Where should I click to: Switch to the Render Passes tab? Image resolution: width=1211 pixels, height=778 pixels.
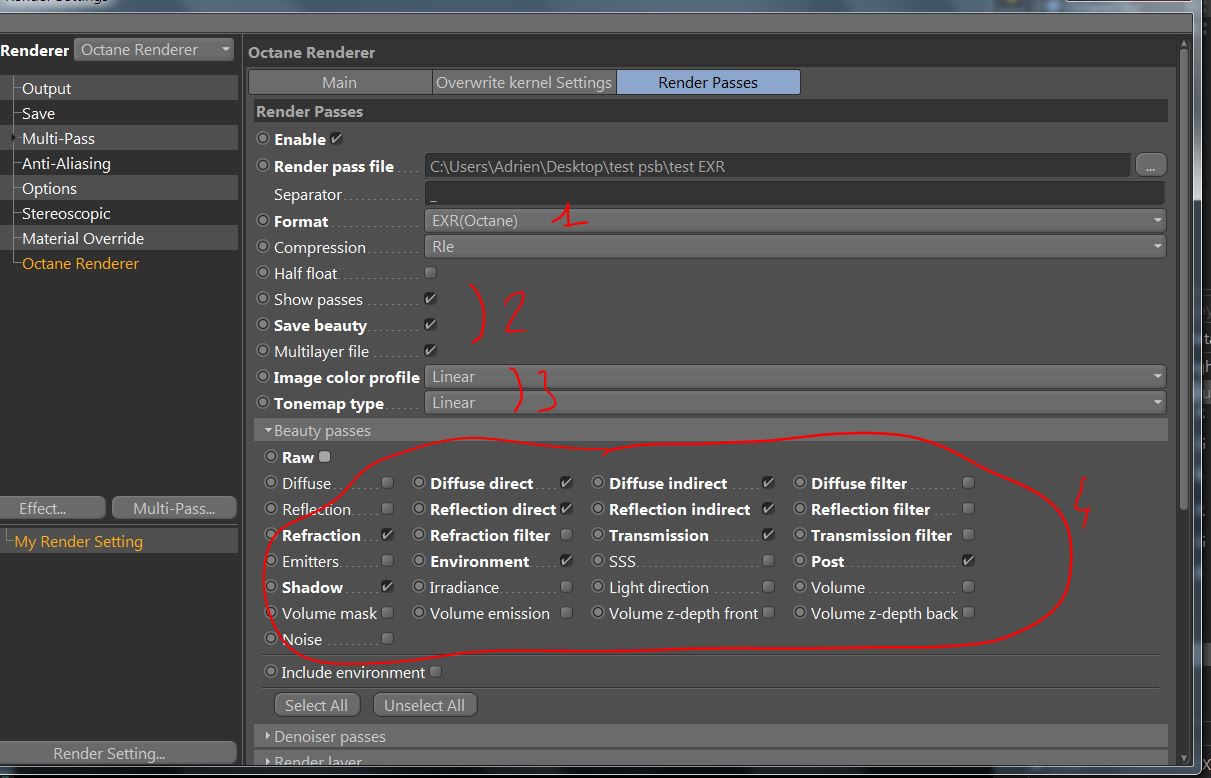(708, 82)
